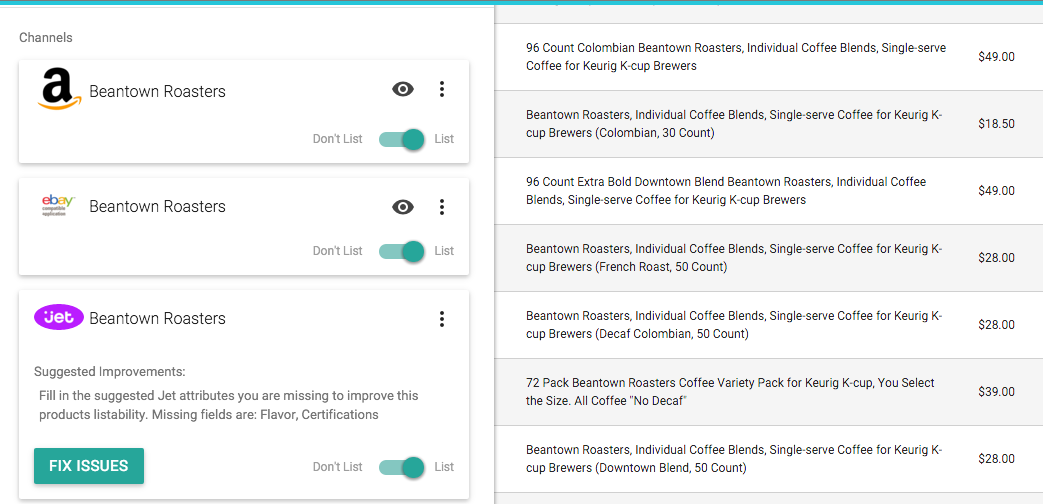
Task: Click the $39.00 price
Action: point(996,392)
